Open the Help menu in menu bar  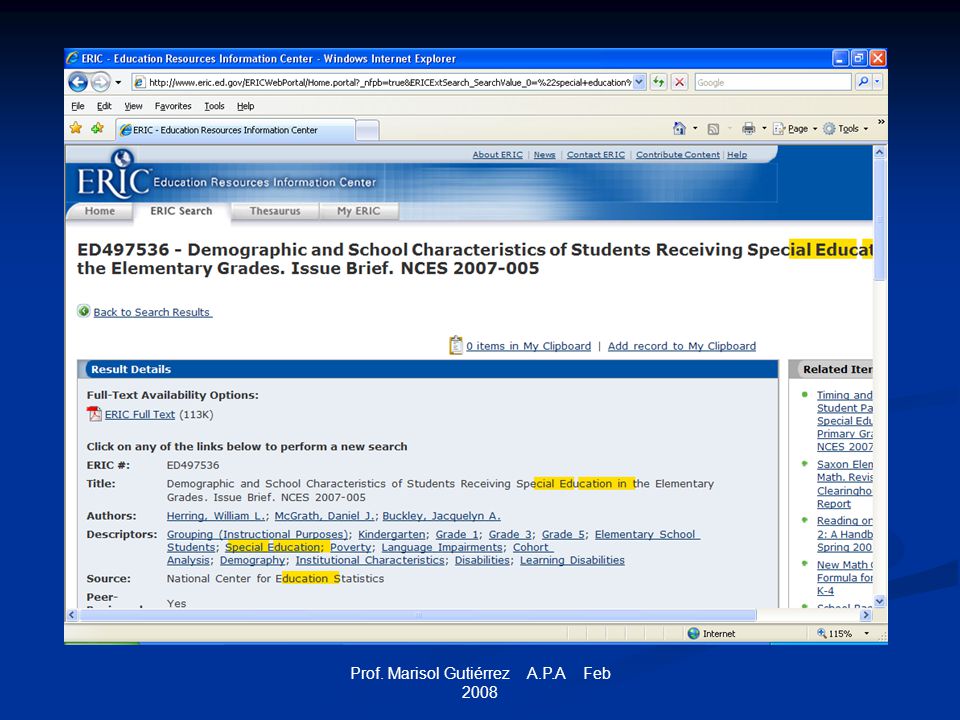[246, 106]
